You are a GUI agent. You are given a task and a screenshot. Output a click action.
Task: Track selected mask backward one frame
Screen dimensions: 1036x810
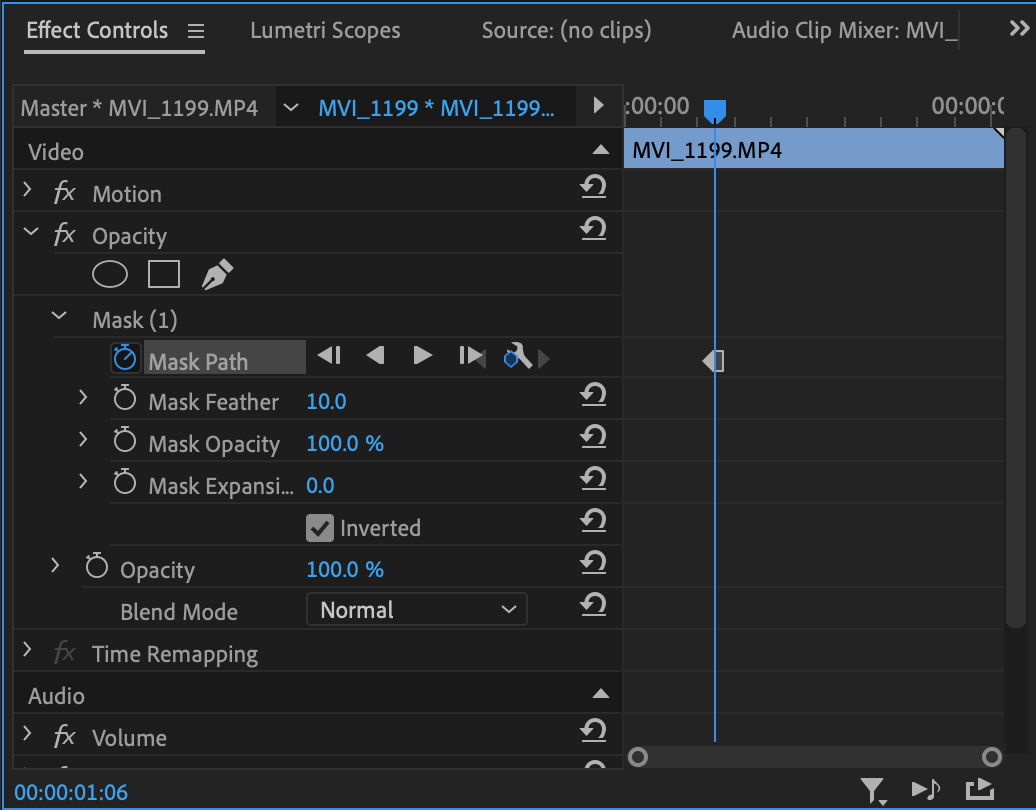click(x=329, y=356)
